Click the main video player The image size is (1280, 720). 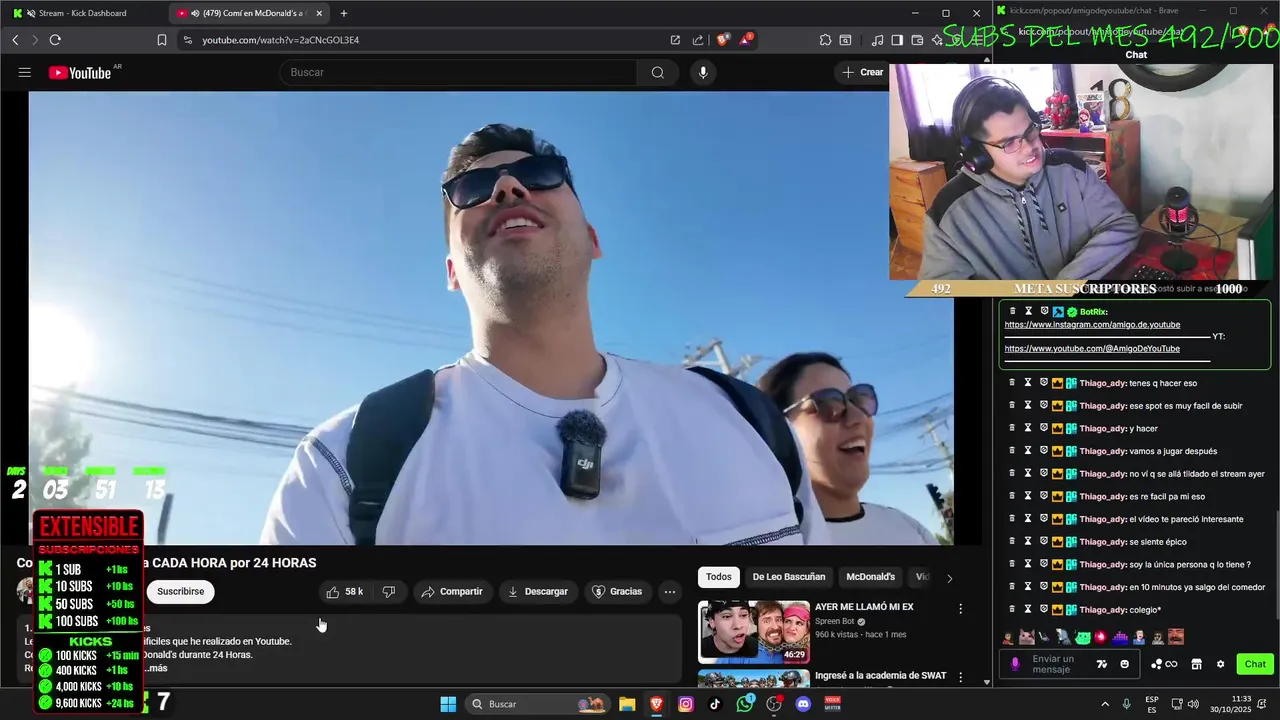point(491,318)
